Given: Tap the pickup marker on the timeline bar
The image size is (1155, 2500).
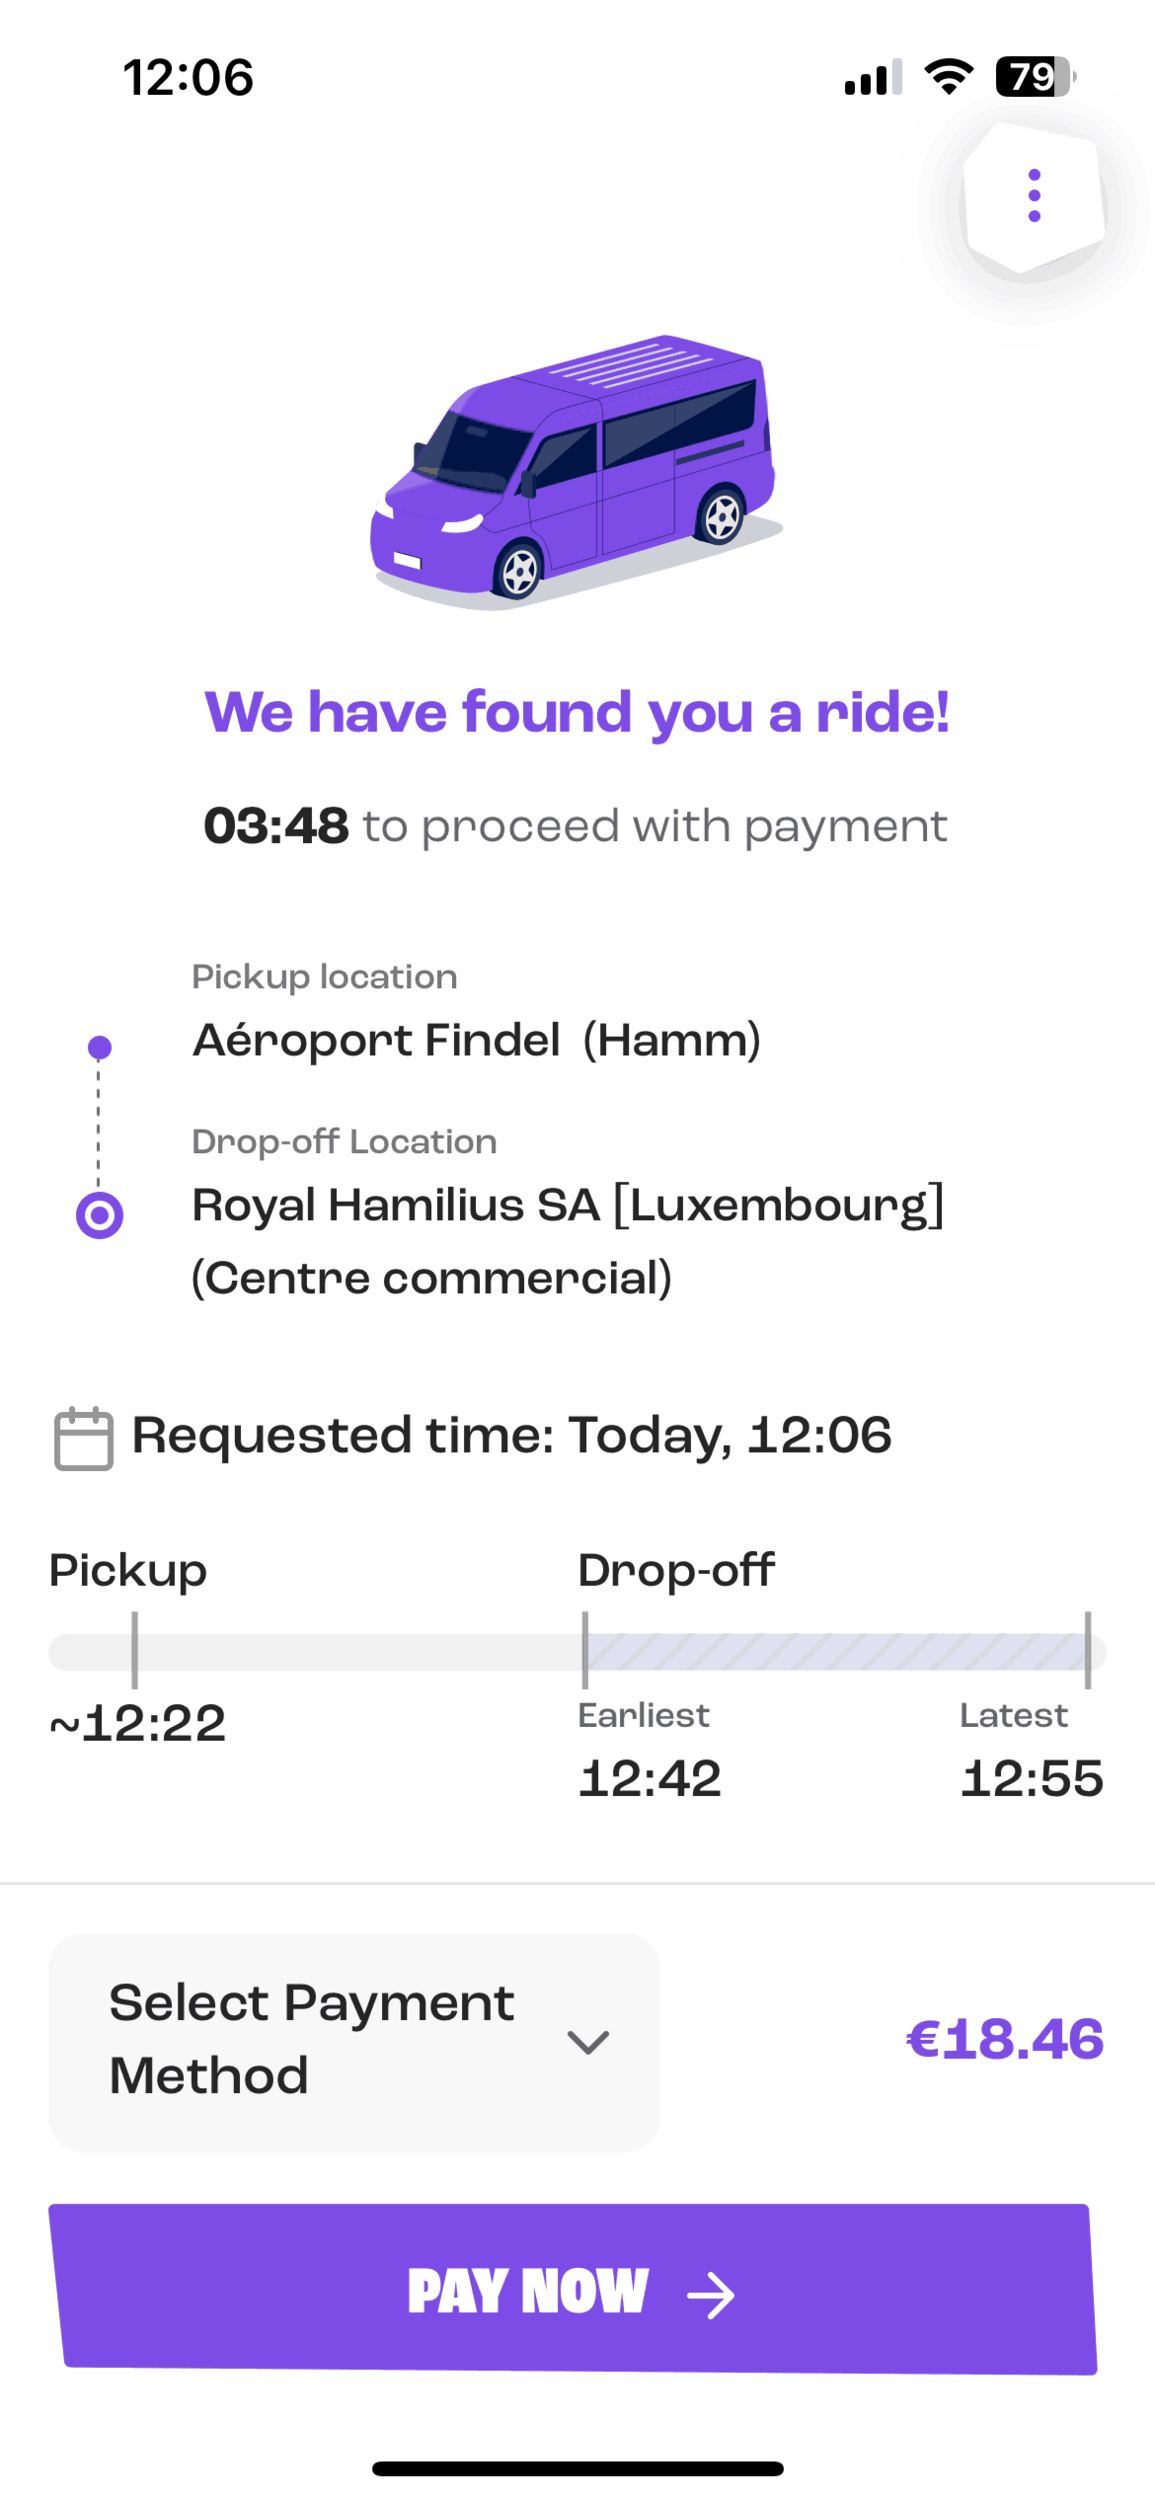Looking at the screenshot, I should coord(134,1650).
